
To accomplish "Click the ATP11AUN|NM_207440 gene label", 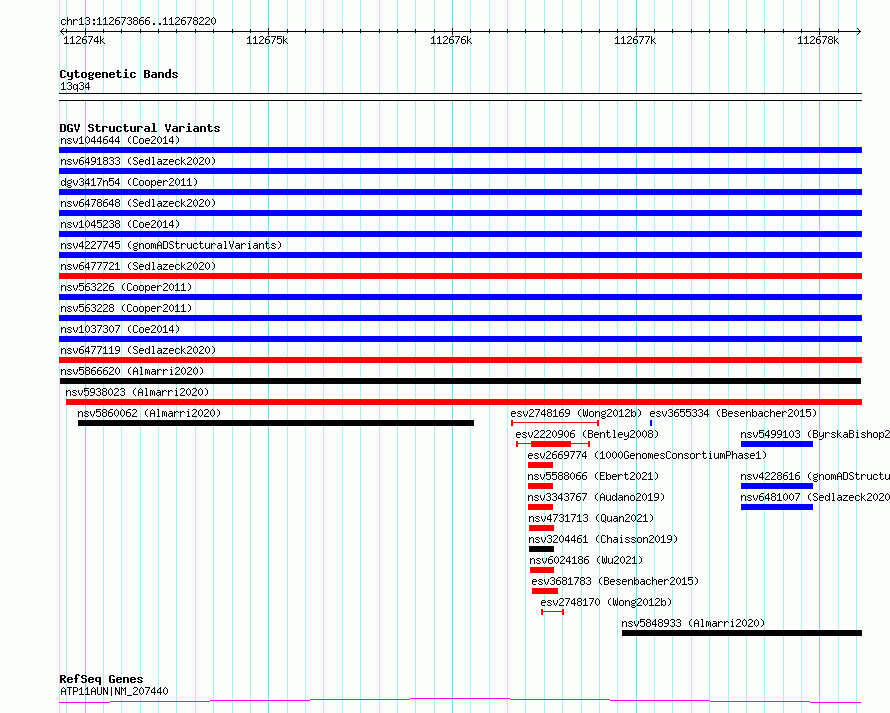I will (x=114, y=691).
